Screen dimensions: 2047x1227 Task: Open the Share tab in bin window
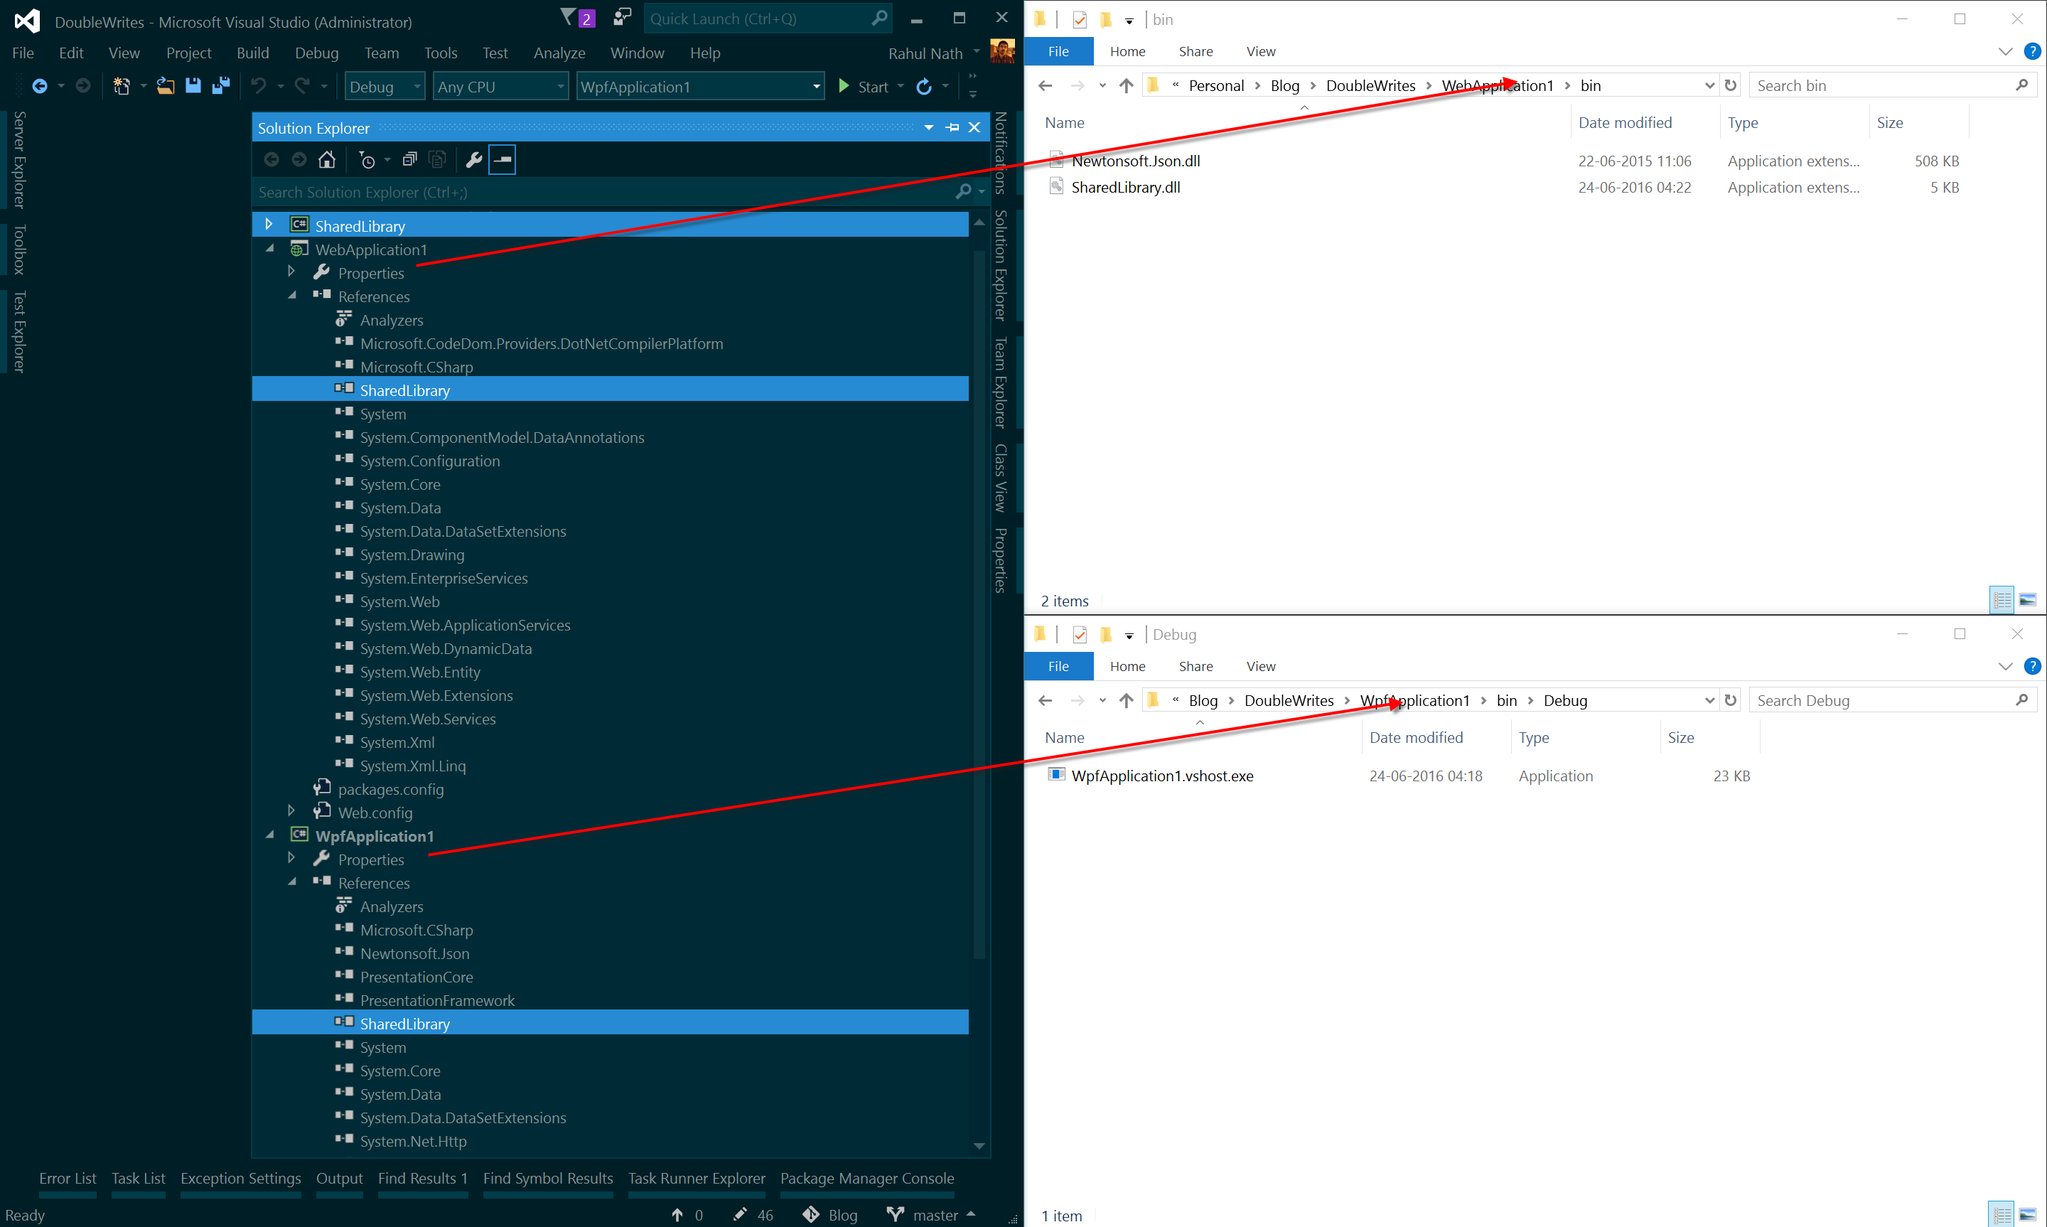(1195, 51)
